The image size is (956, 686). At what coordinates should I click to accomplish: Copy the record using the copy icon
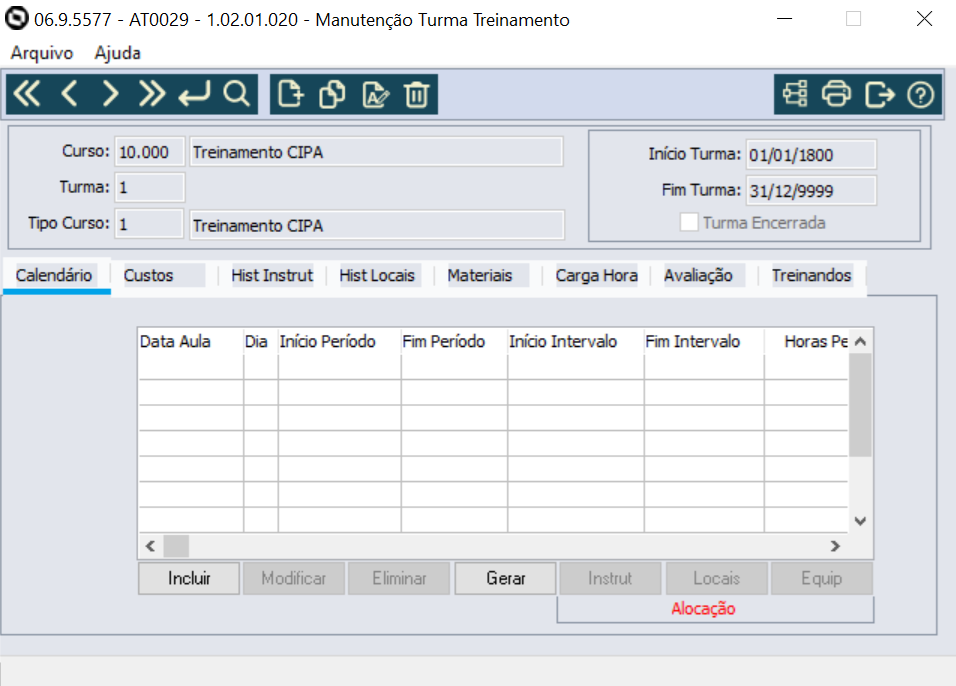331,93
